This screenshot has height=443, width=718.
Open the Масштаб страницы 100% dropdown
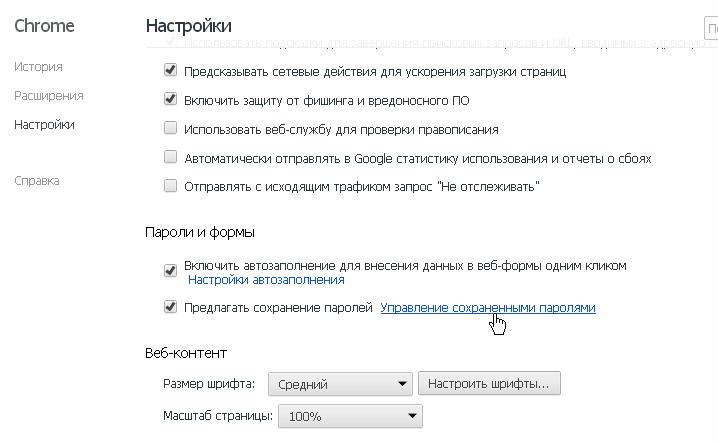pos(350,416)
